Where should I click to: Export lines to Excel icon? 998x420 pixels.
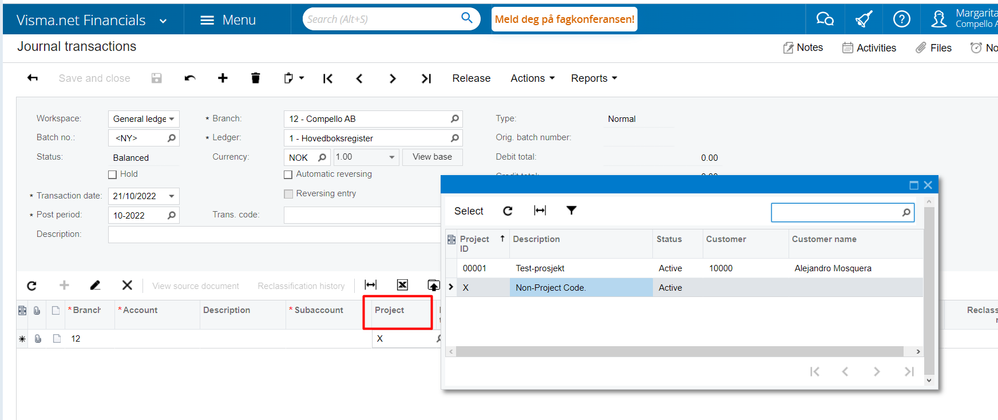tap(402, 286)
